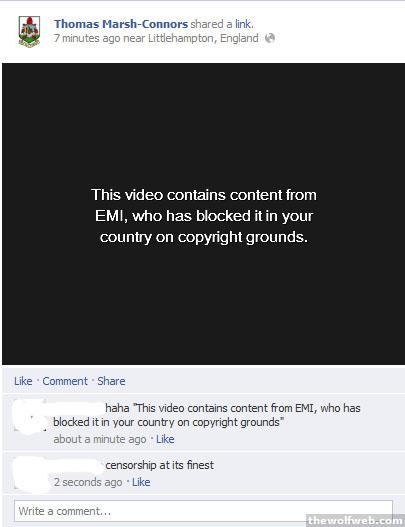The image size is (405, 527).
Task: Click the second commenter's blurred avatar
Action: click(31, 474)
